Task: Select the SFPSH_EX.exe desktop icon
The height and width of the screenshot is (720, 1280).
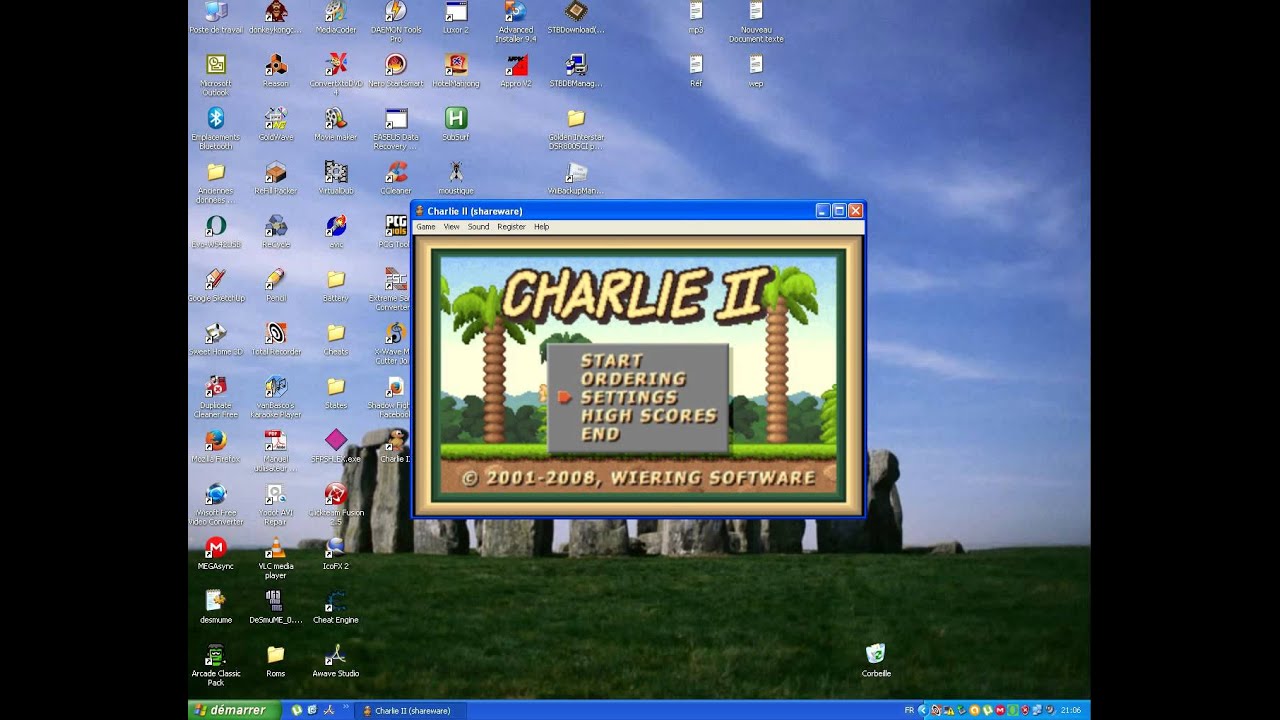Action: pyautogui.click(x=336, y=446)
